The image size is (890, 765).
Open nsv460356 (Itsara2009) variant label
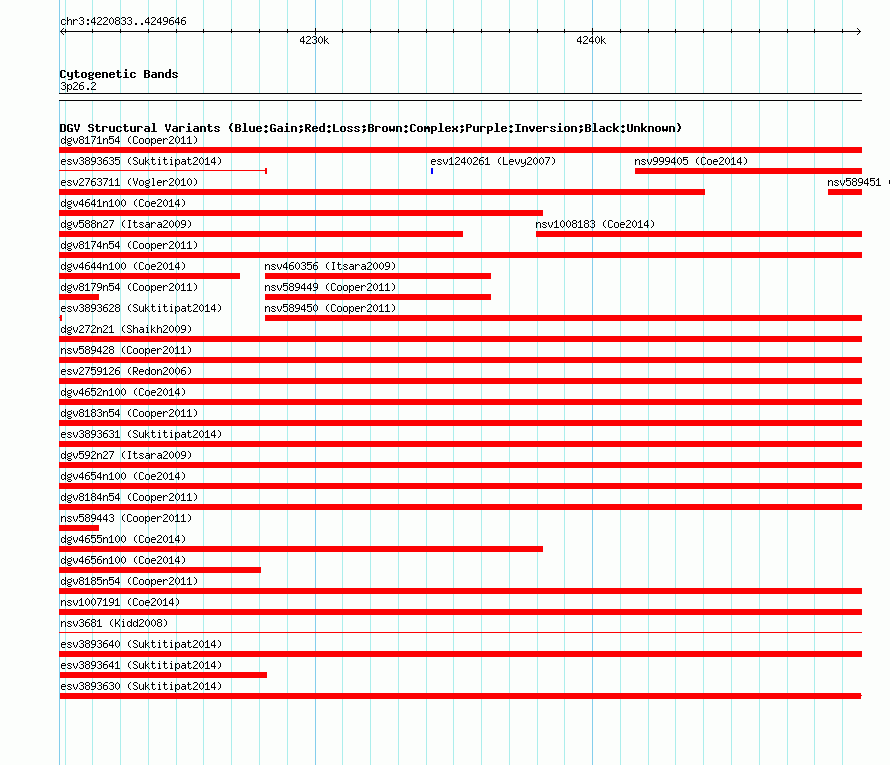[330, 266]
